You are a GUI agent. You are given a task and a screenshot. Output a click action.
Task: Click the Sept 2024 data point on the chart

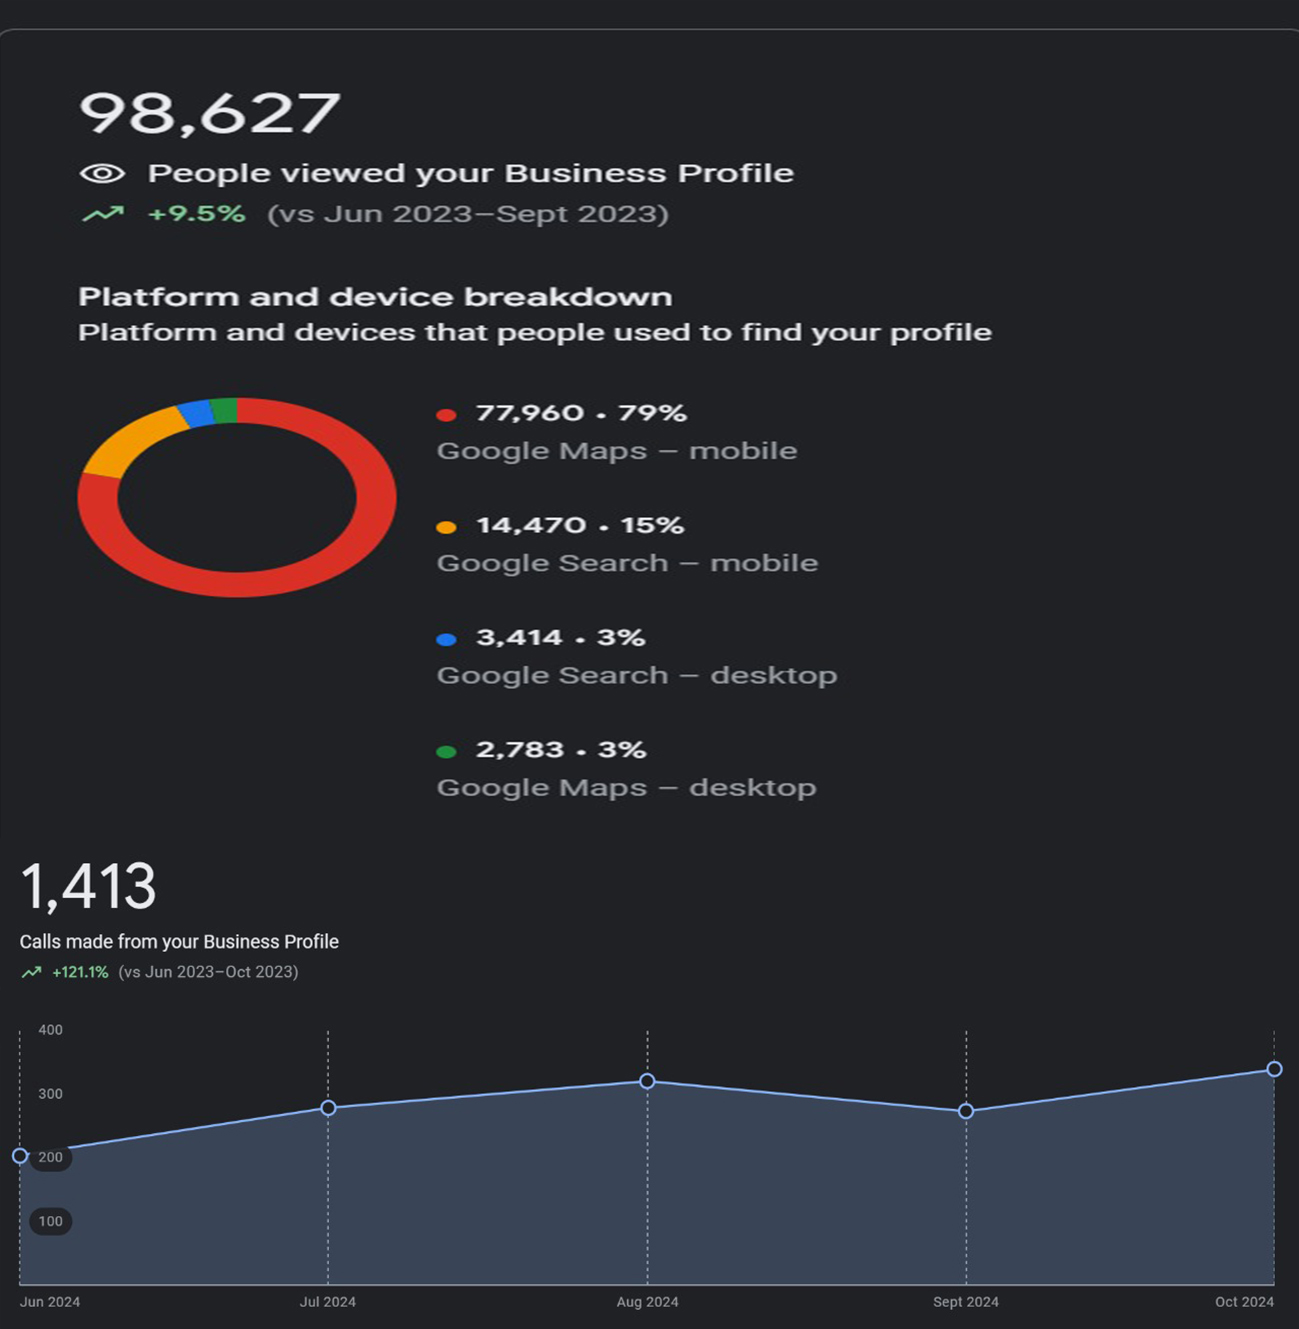point(966,1111)
